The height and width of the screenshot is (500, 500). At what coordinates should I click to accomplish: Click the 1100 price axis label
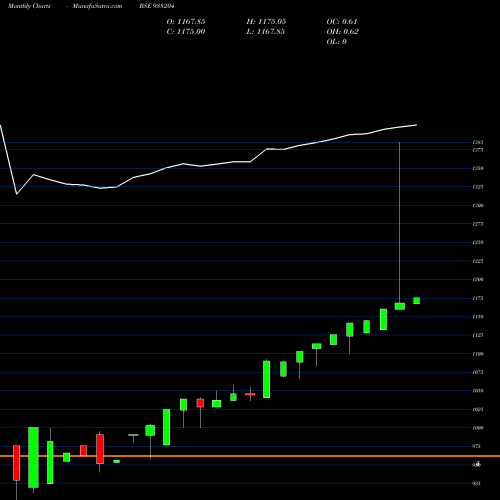(478, 354)
